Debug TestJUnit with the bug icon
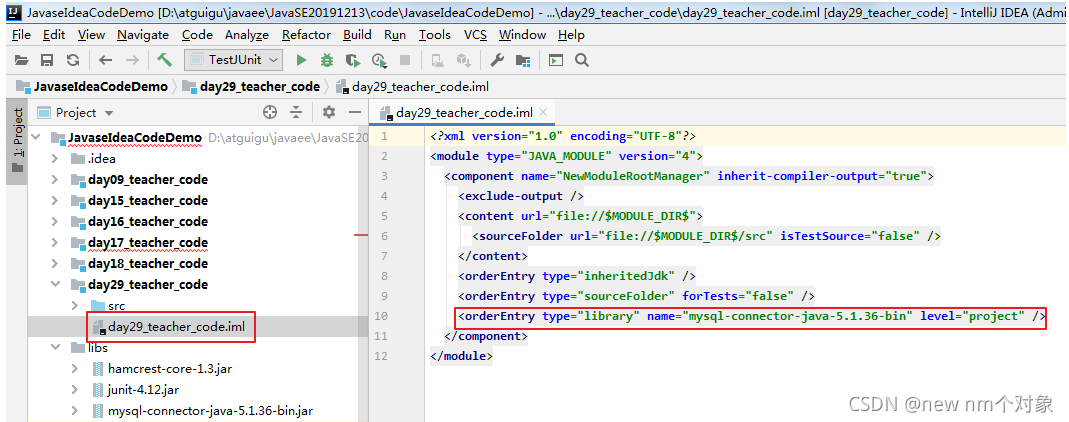Viewport: 1069px width, 422px height. coord(327,60)
